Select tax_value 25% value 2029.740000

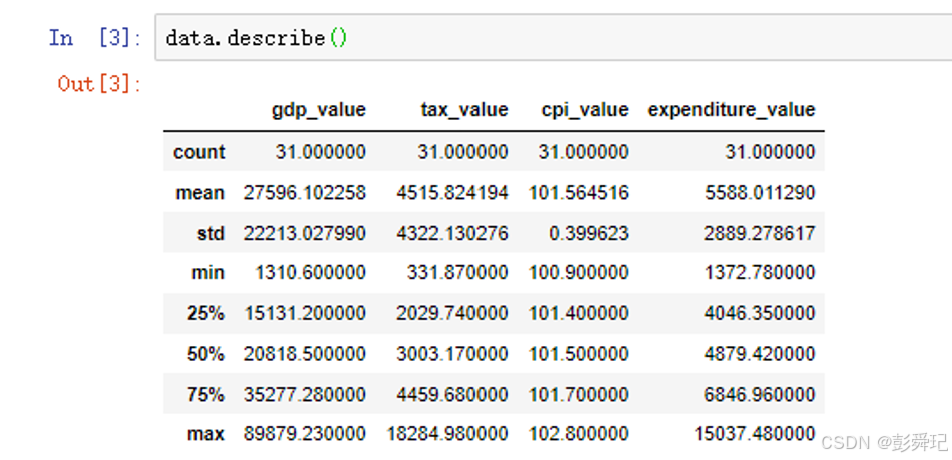(453, 314)
